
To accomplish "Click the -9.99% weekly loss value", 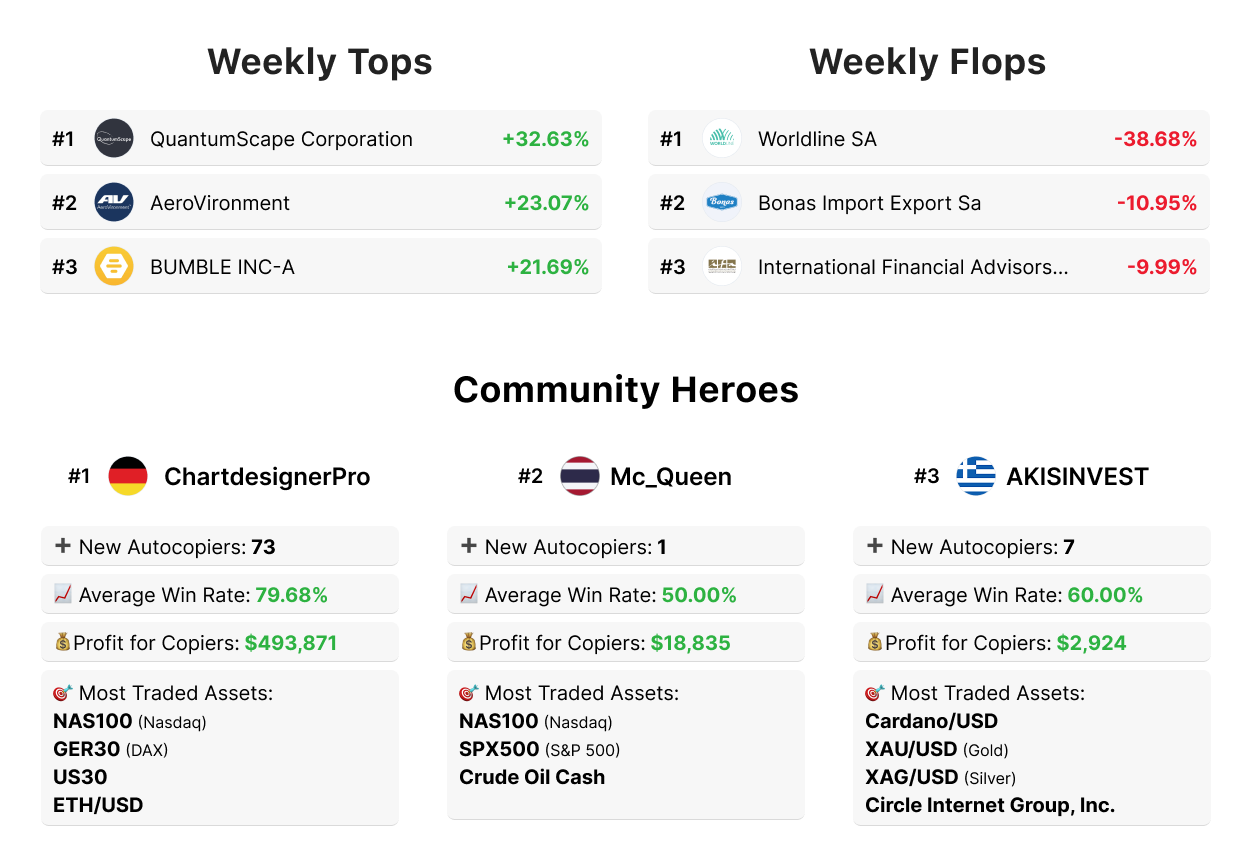I will coord(1162,267).
